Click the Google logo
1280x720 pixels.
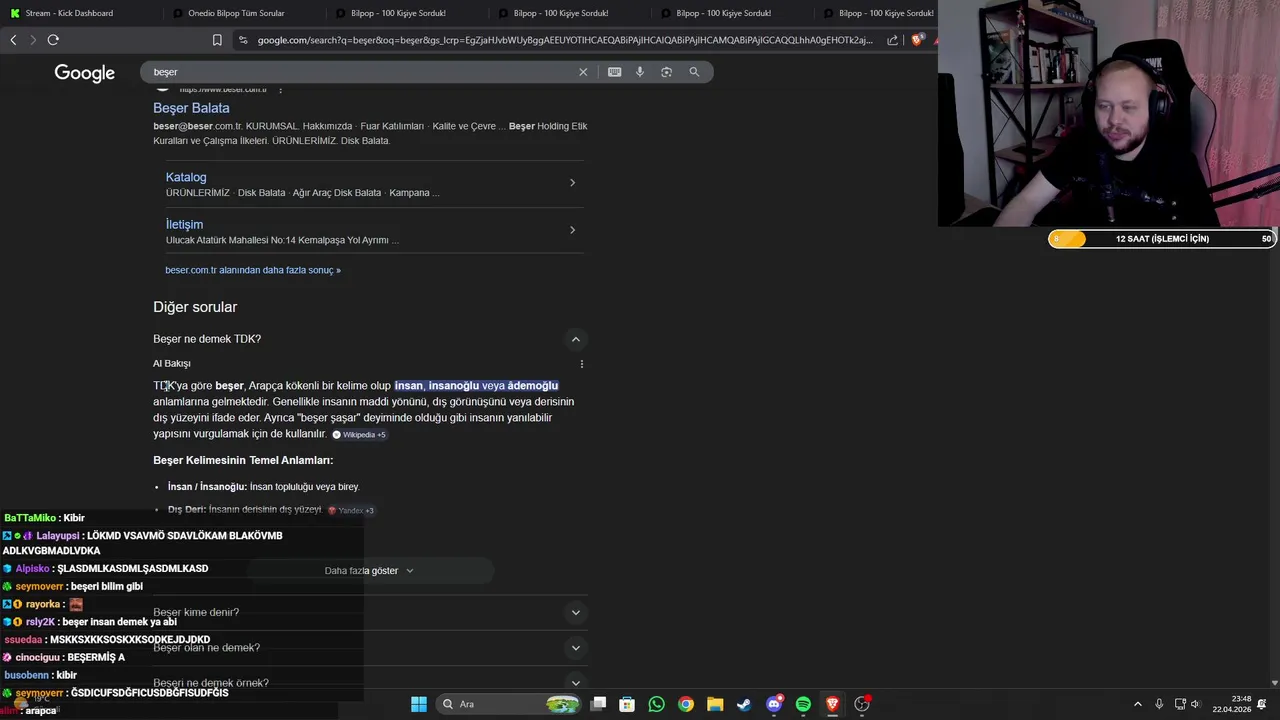point(85,73)
